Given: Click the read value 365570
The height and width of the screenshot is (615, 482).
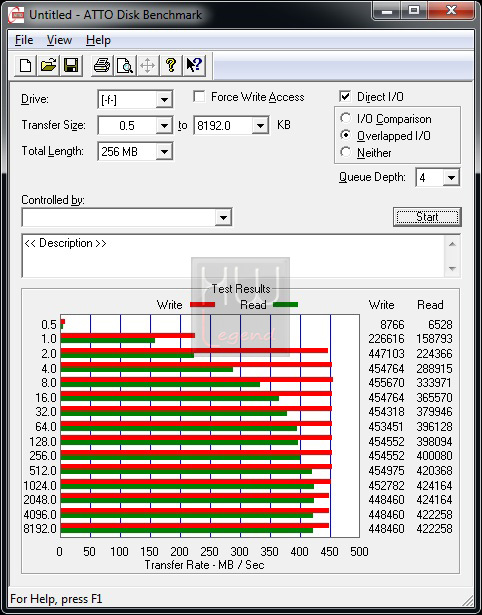Looking at the screenshot, I should [435, 398].
